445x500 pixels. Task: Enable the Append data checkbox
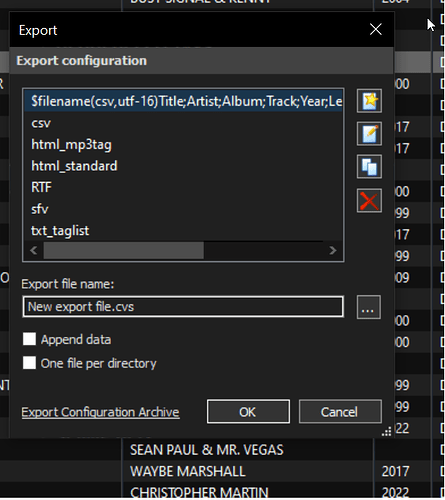point(29,339)
